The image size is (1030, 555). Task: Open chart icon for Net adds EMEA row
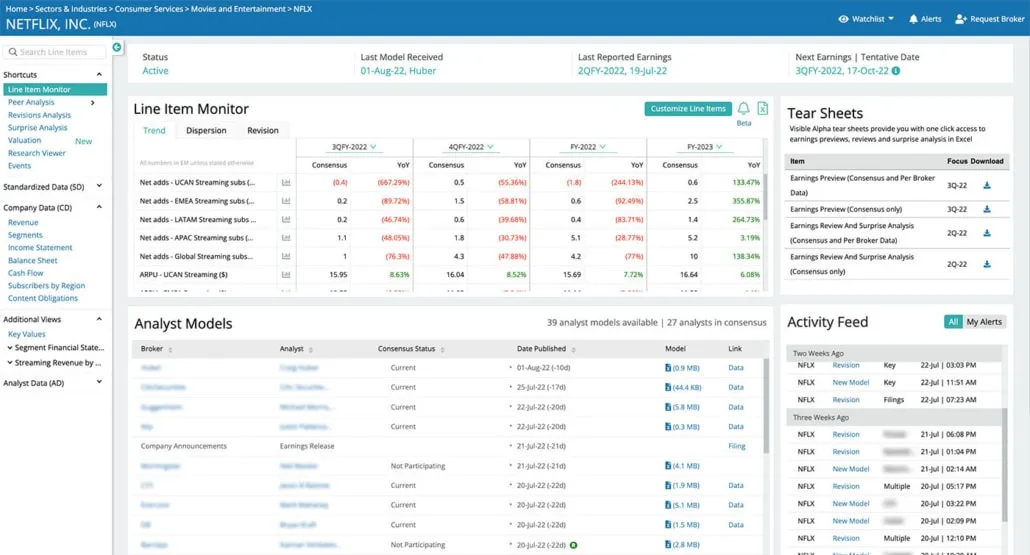point(286,201)
